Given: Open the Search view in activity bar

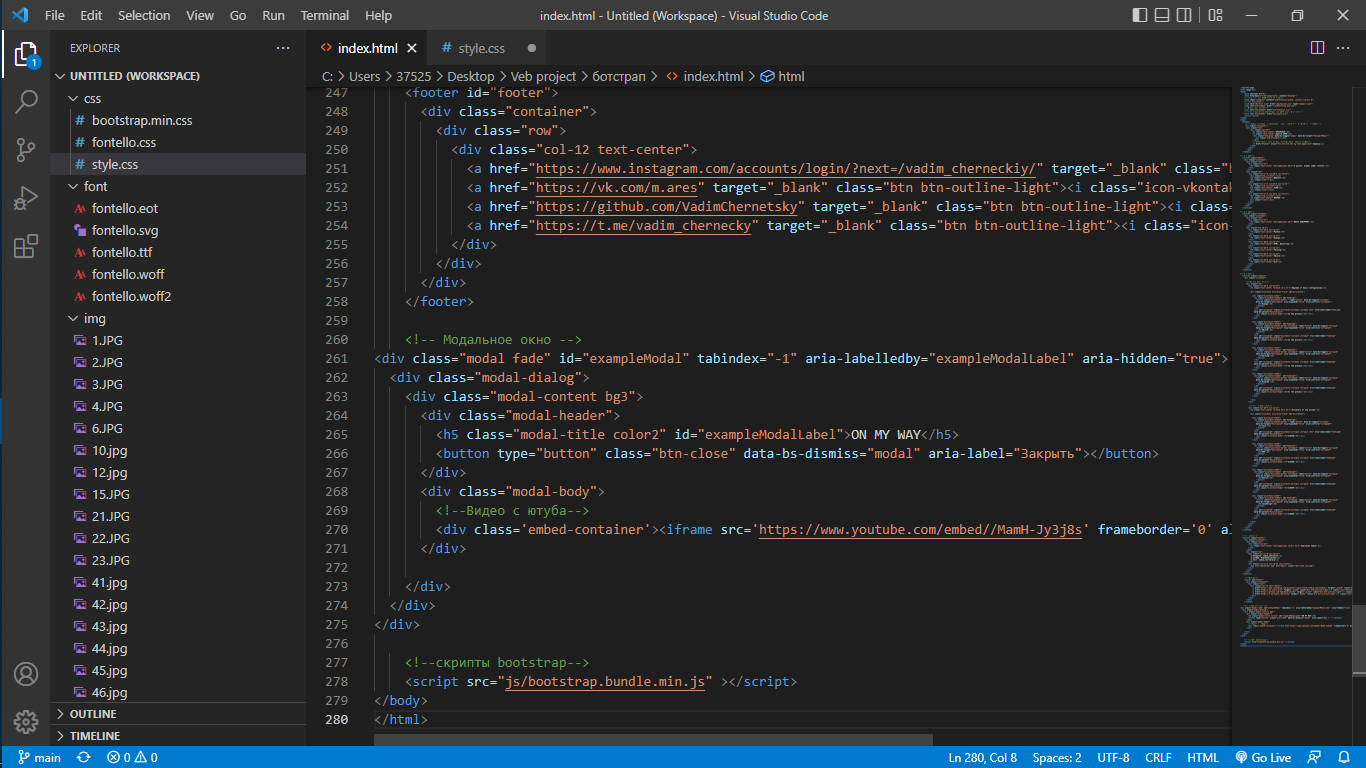Looking at the screenshot, I should click(26, 101).
